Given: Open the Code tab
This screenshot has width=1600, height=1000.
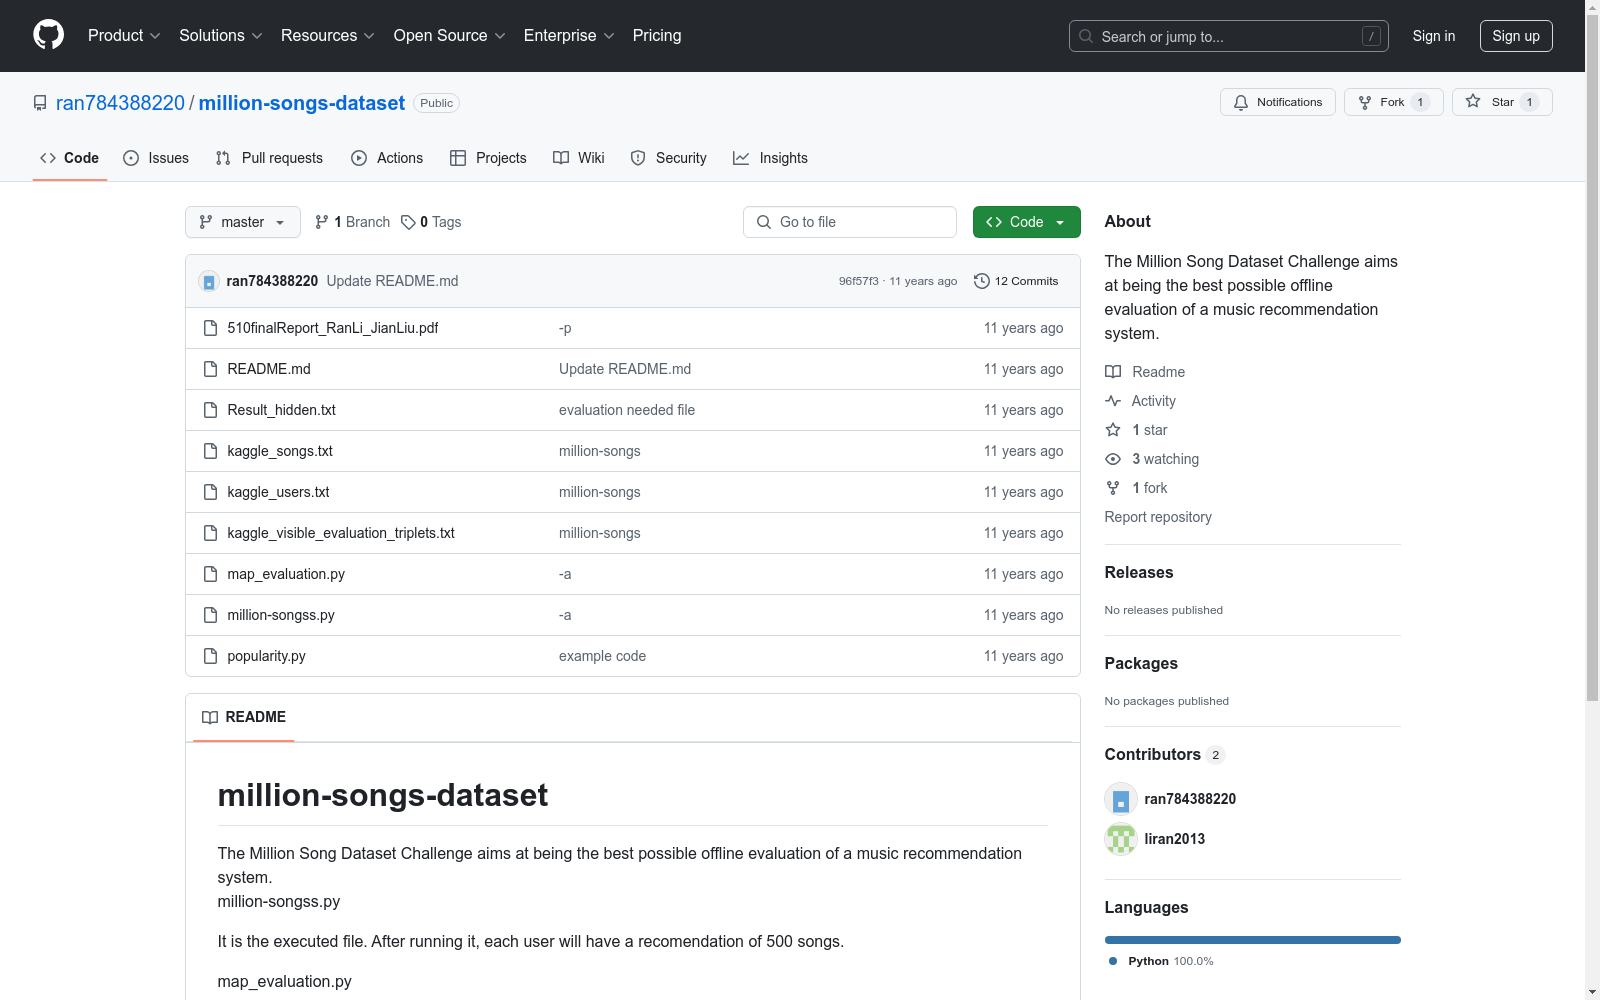Looking at the screenshot, I should click(x=70, y=158).
